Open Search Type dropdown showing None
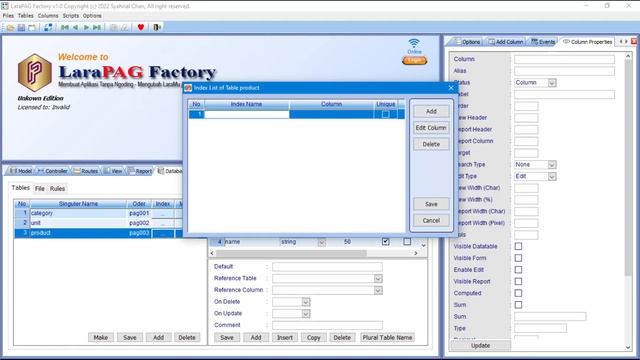Image resolution: width=640 pixels, height=360 pixels. 552,164
